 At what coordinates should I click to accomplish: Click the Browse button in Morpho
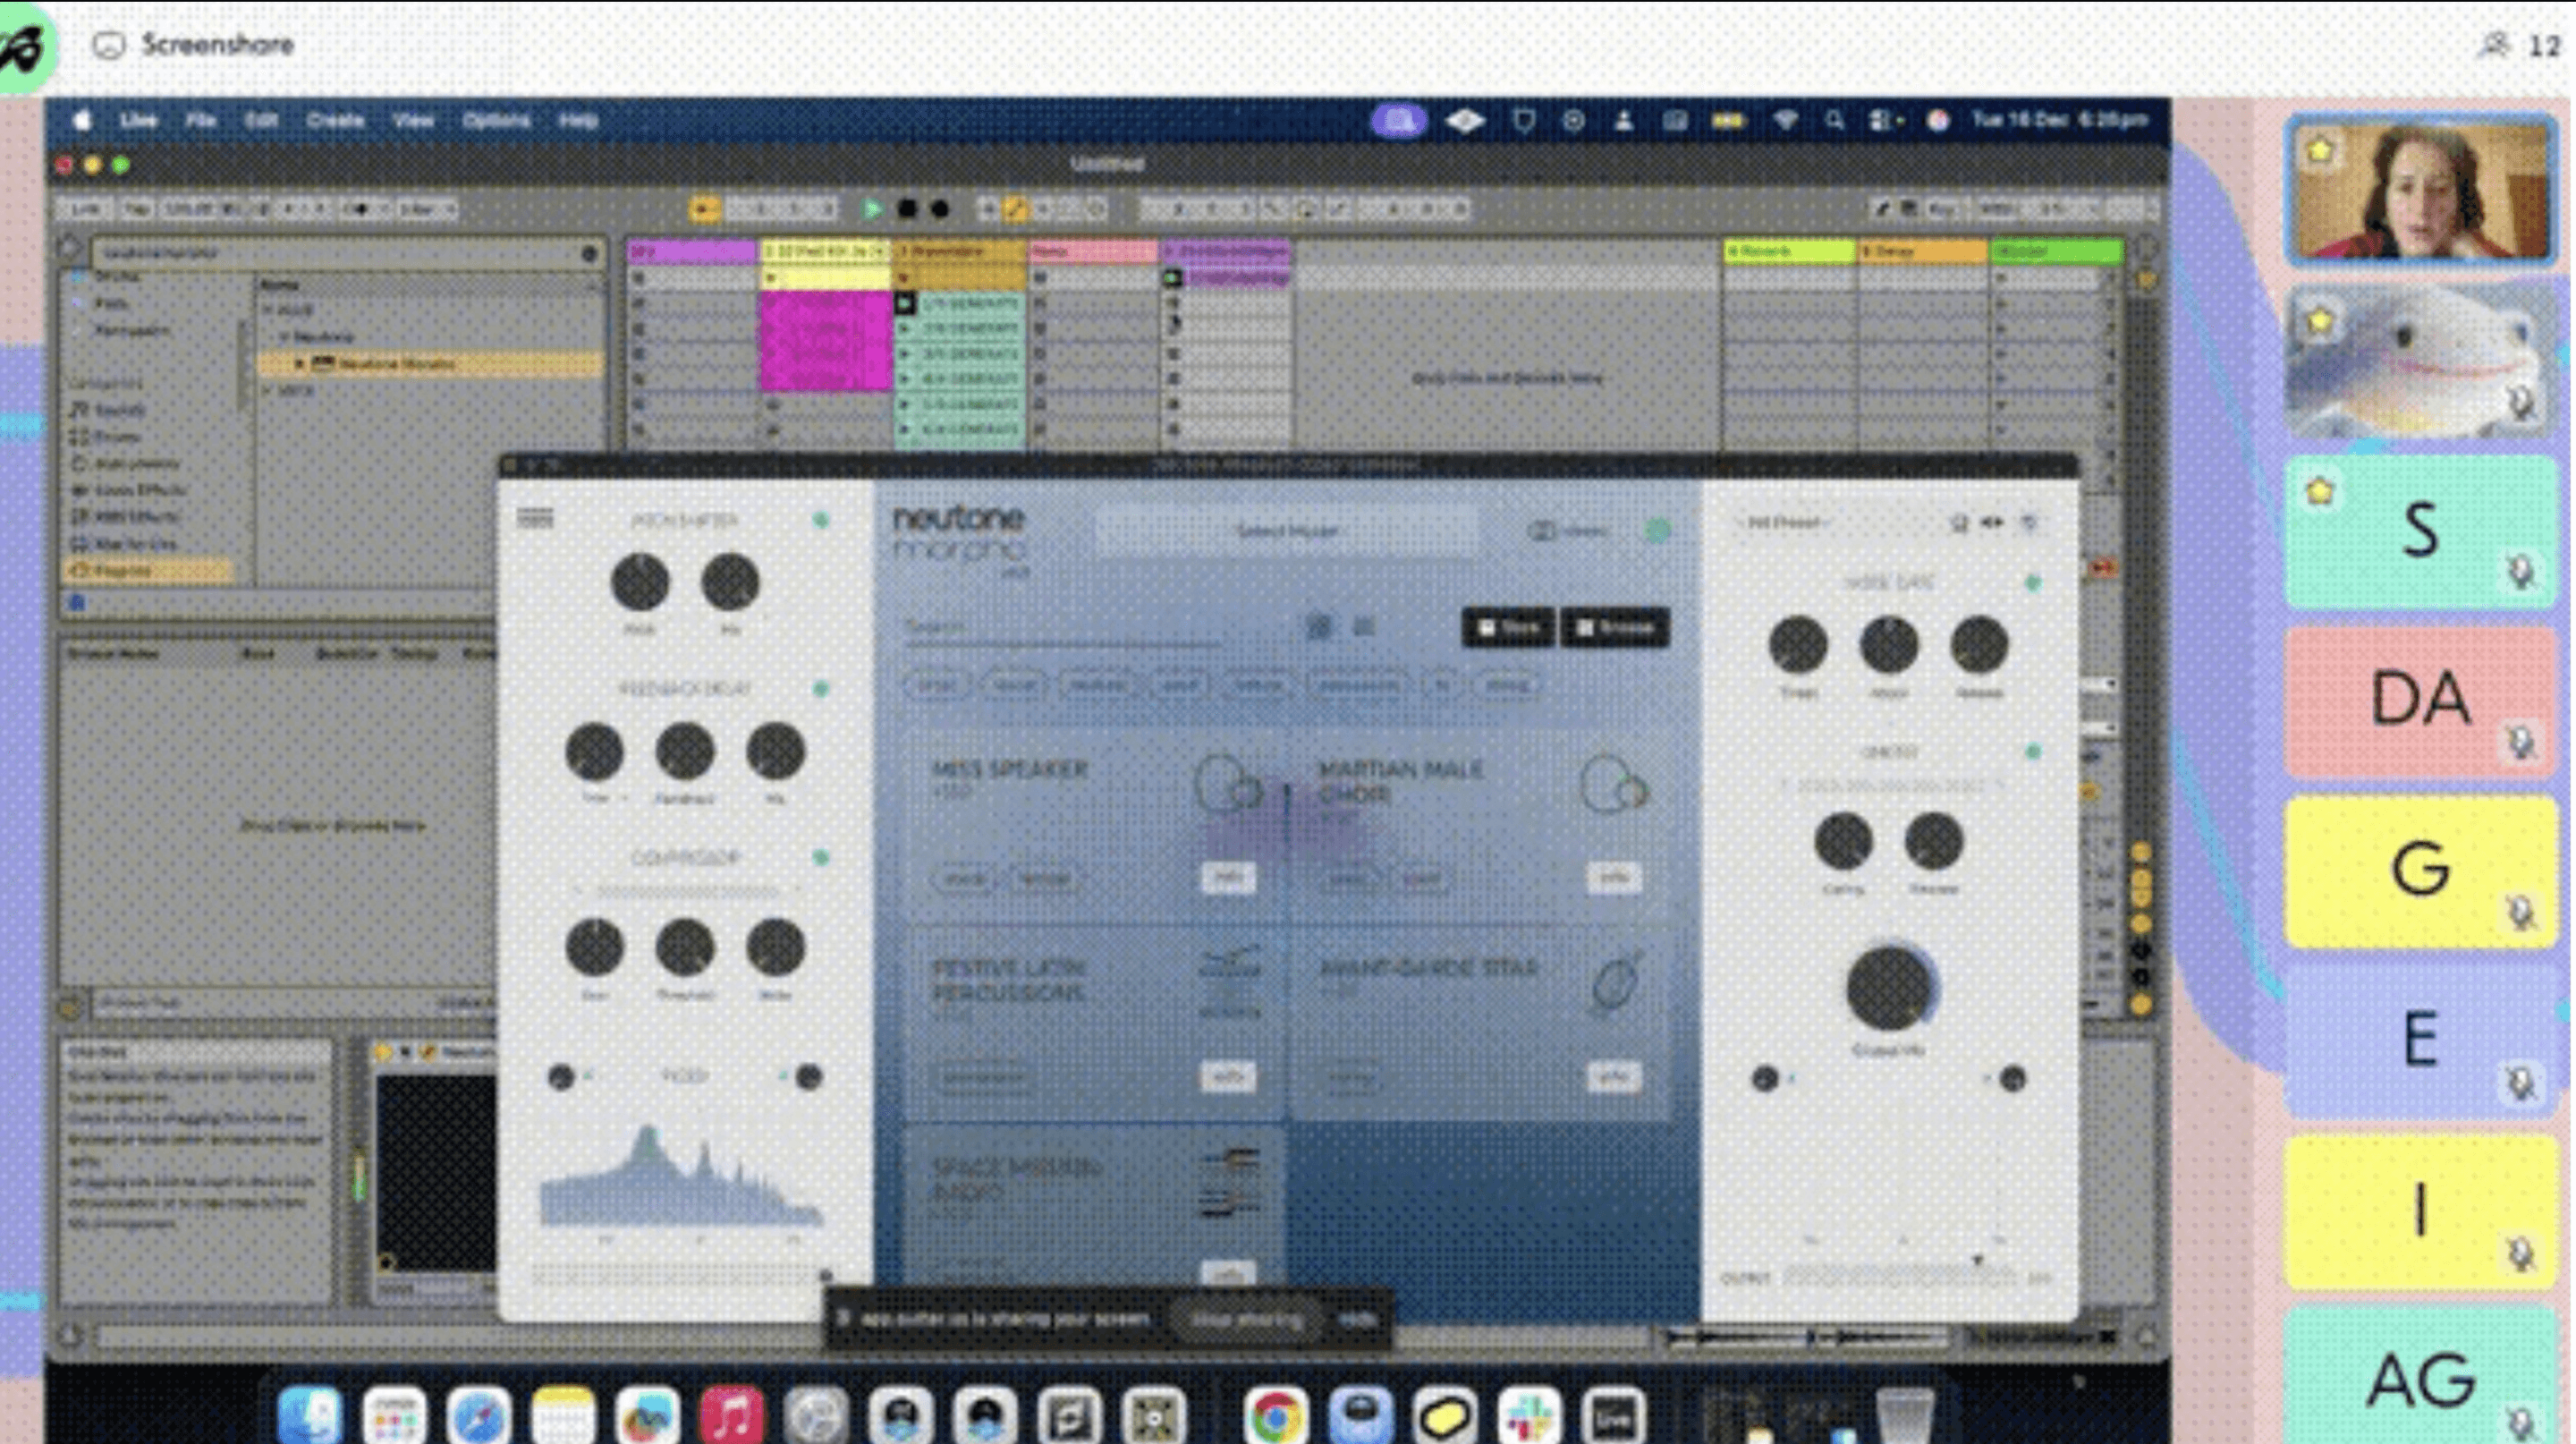[x=1615, y=628]
